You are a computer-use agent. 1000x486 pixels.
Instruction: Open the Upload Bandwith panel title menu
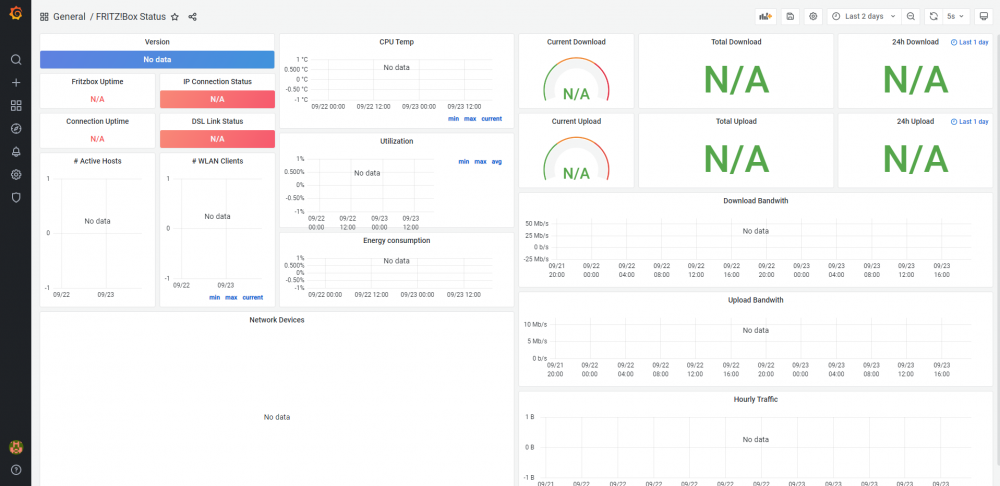(x=755, y=300)
